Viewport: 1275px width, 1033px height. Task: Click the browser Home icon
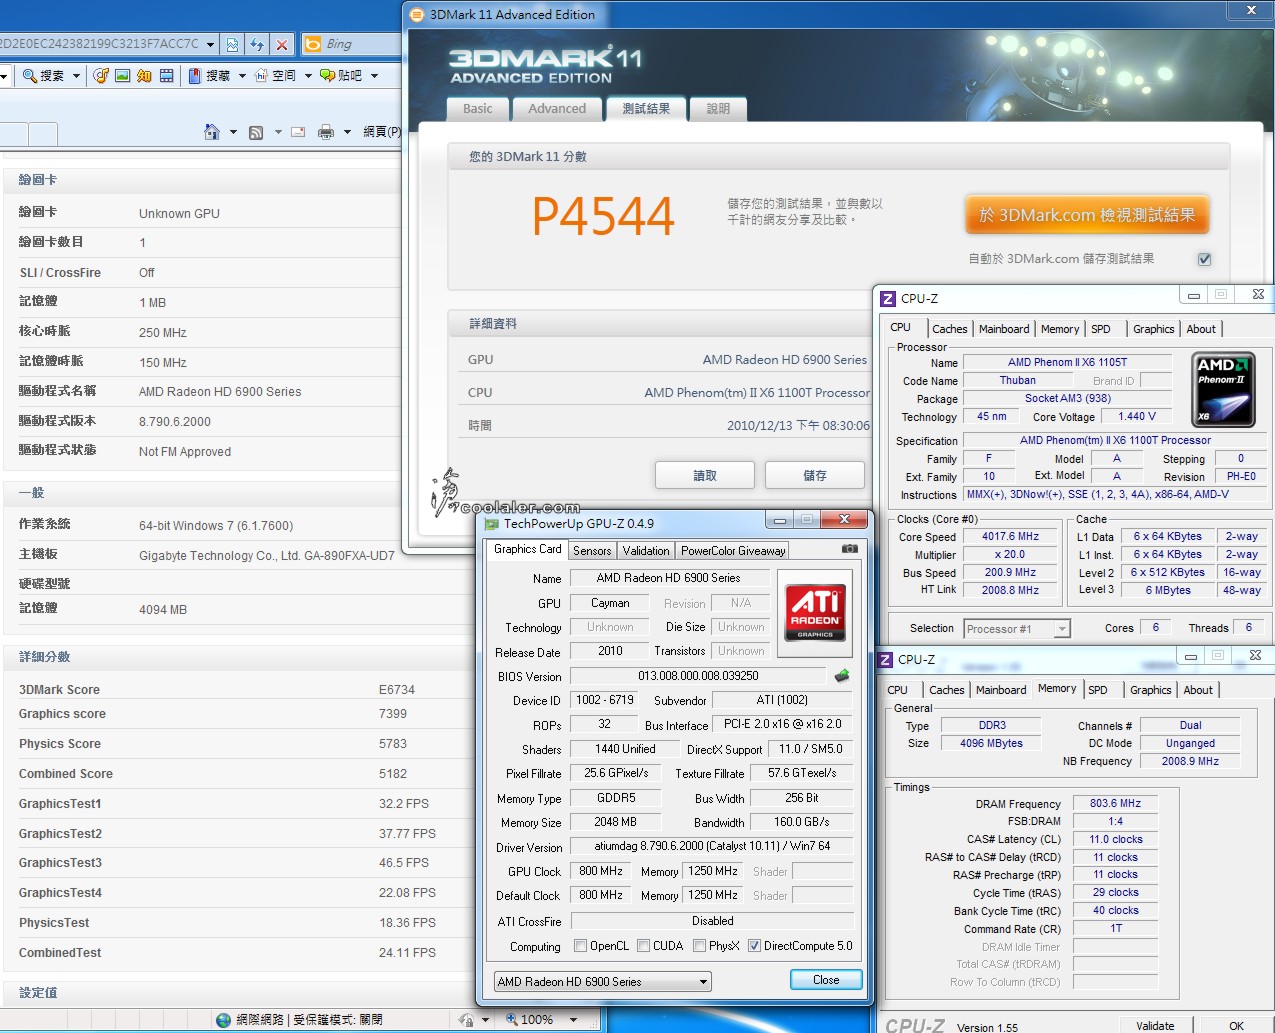pyautogui.click(x=212, y=131)
